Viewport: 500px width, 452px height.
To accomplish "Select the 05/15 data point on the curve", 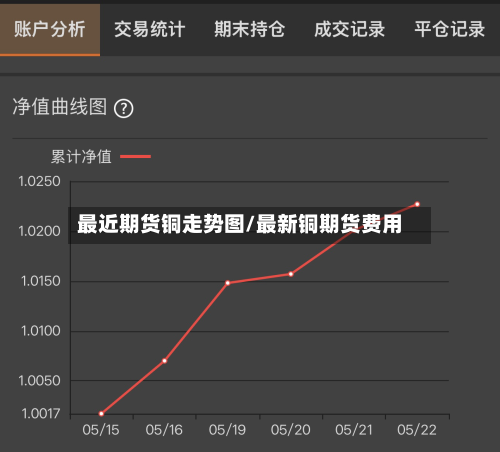I will (x=101, y=414).
